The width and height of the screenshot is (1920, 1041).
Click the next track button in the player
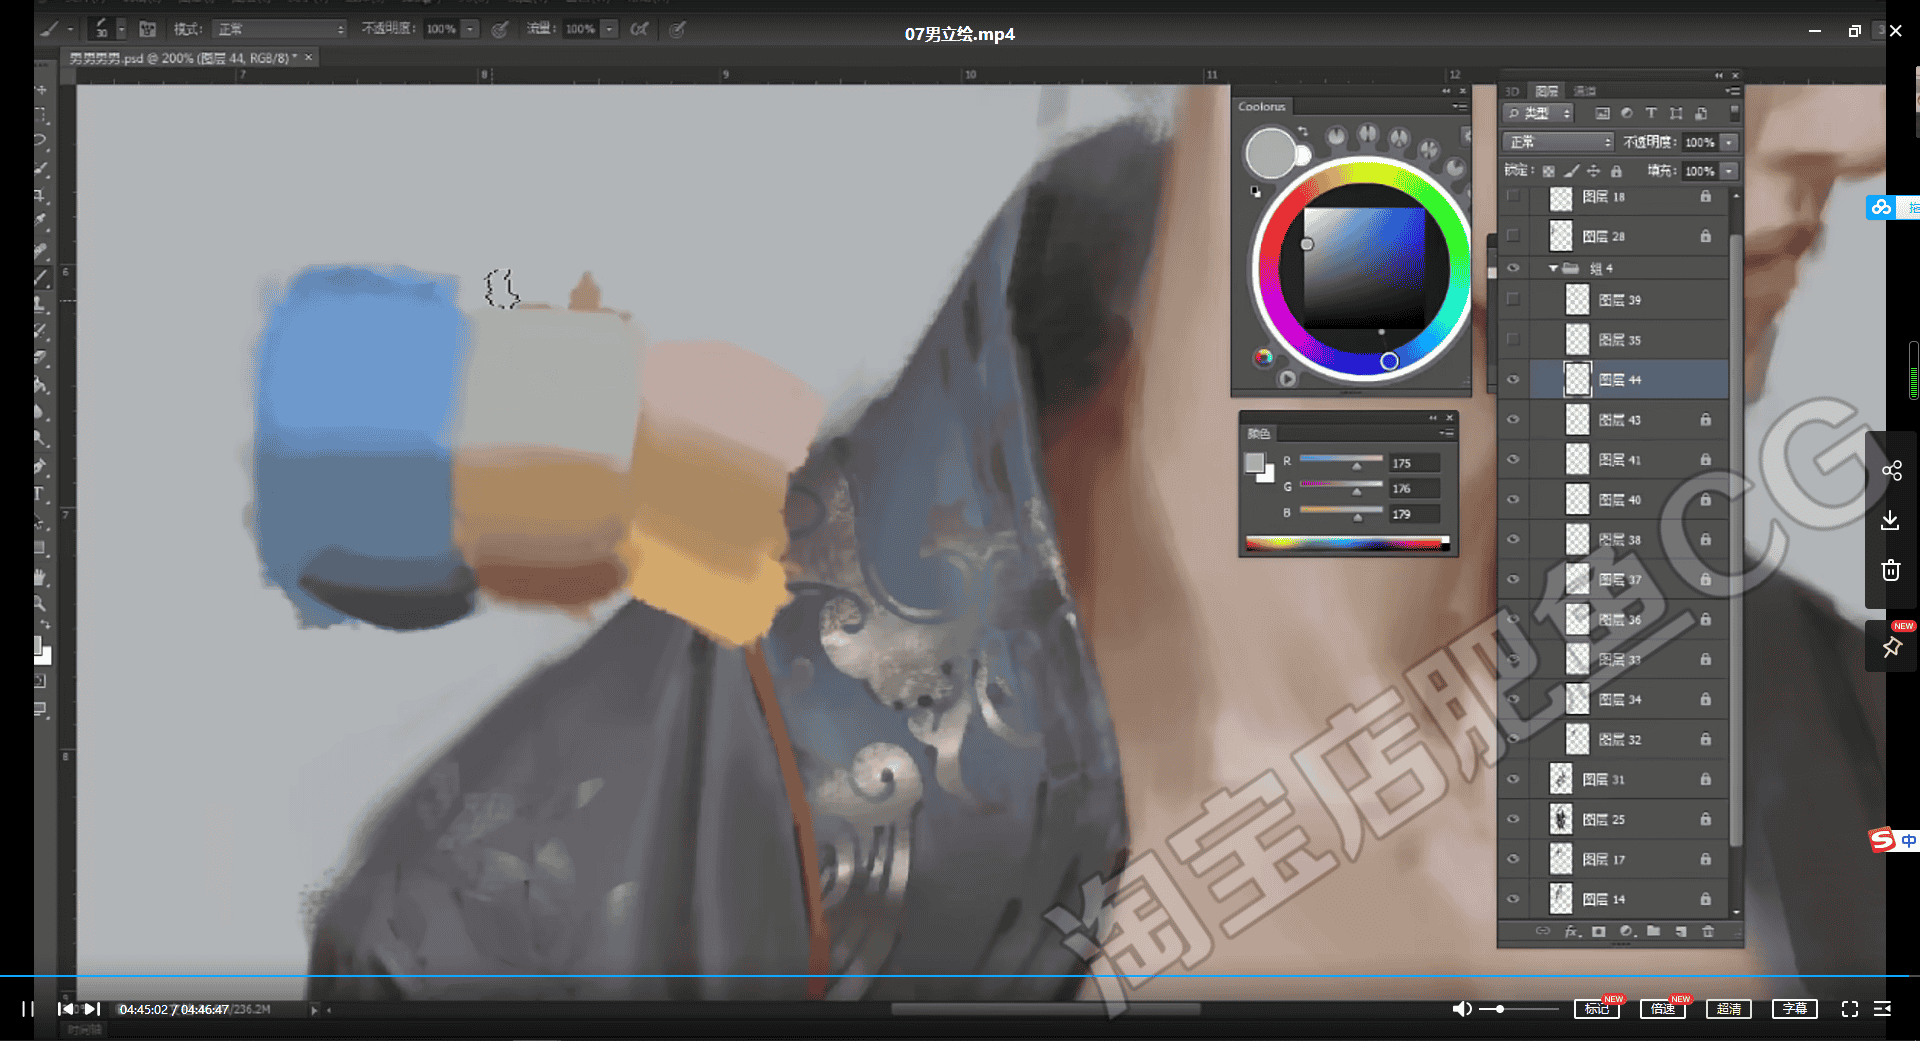pyautogui.click(x=92, y=1009)
